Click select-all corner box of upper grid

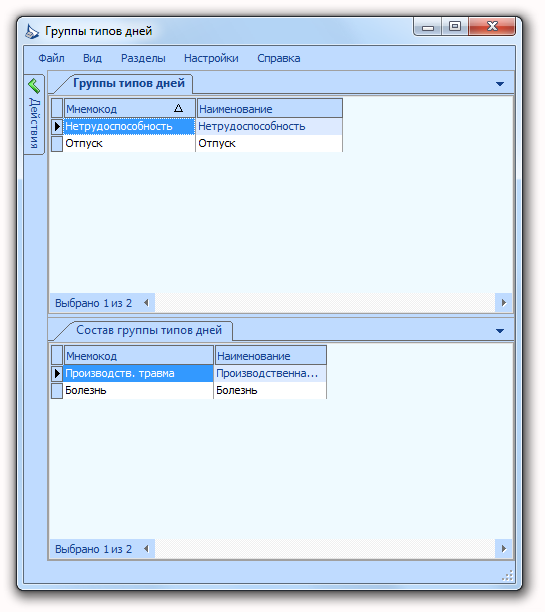pyautogui.click(x=57, y=108)
